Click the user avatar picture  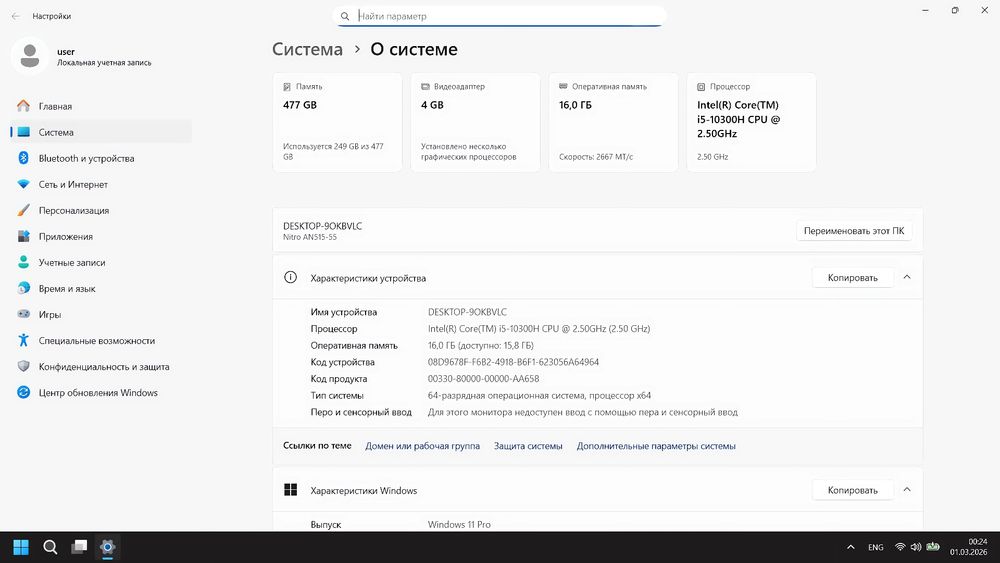(x=29, y=56)
